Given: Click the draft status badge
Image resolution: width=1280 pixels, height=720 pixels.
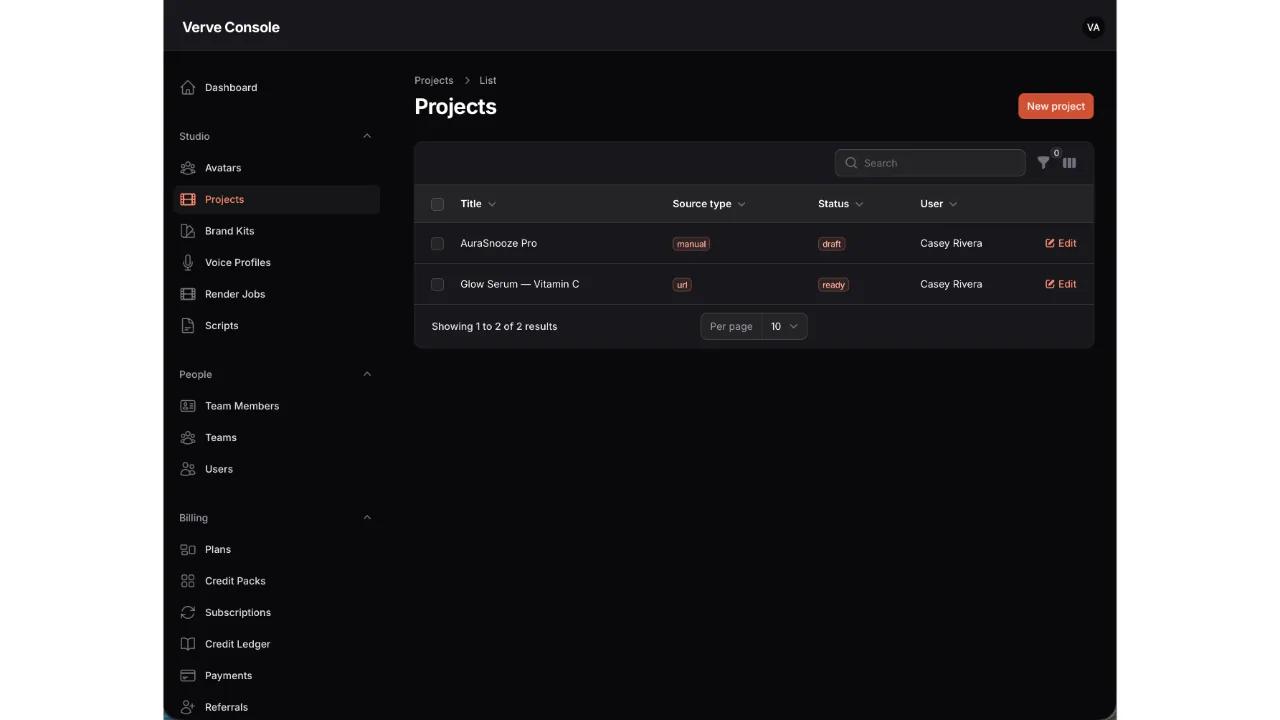Looking at the screenshot, I should [x=832, y=244].
